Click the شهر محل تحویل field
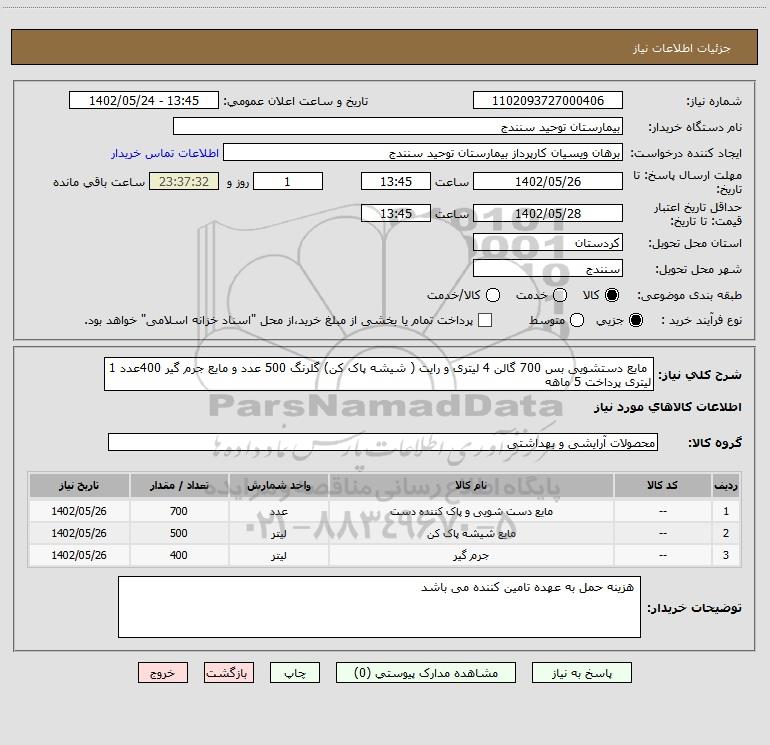Image resolution: width=770 pixels, height=745 pixels. click(547, 269)
